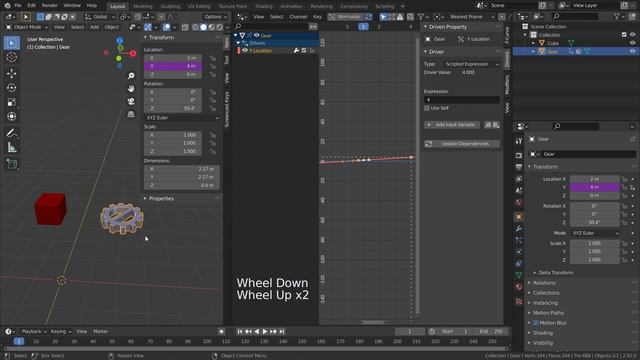This screenshot has width=640, height=360.
Task: Pick the Measure tool
Action: [12, 147]
